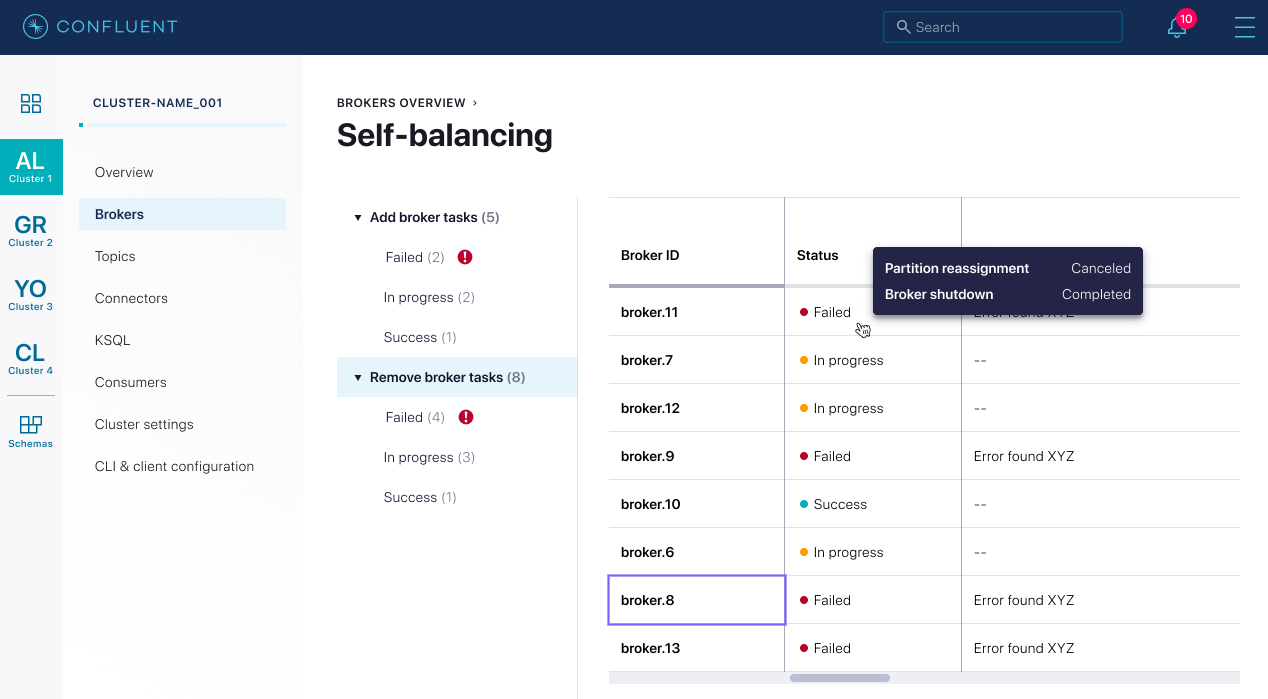This screenshot has height=699, width=1268.
Task: Go to Cluster settings
Action: pos(144,424)
